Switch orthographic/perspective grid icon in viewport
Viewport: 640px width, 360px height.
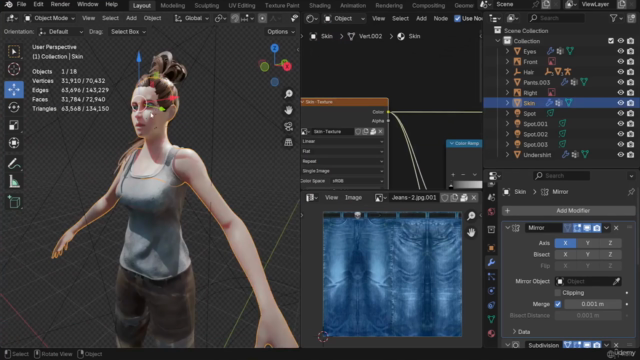point(288,142)
